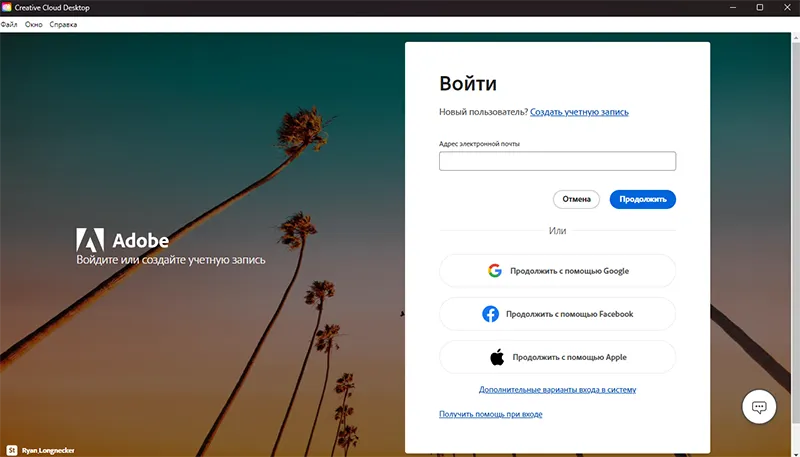Open Дополнительные варианты входа в систему link

[557, 390]
